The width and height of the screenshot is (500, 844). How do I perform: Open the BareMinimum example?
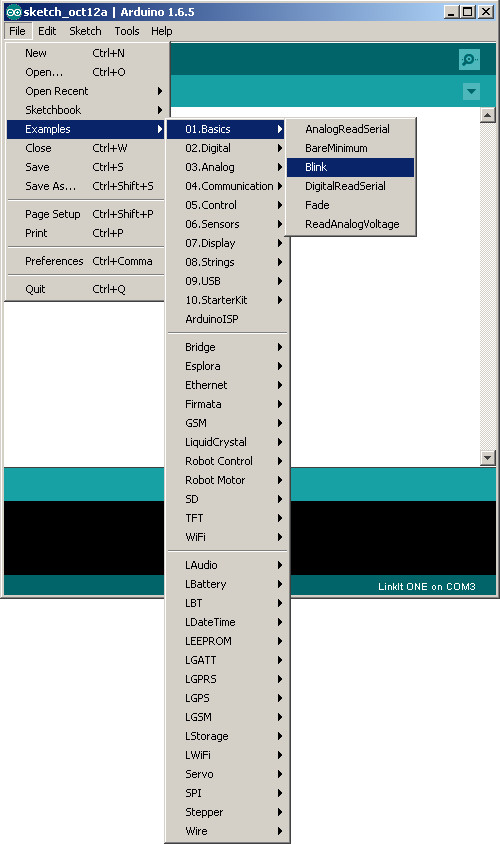point(350,148)
